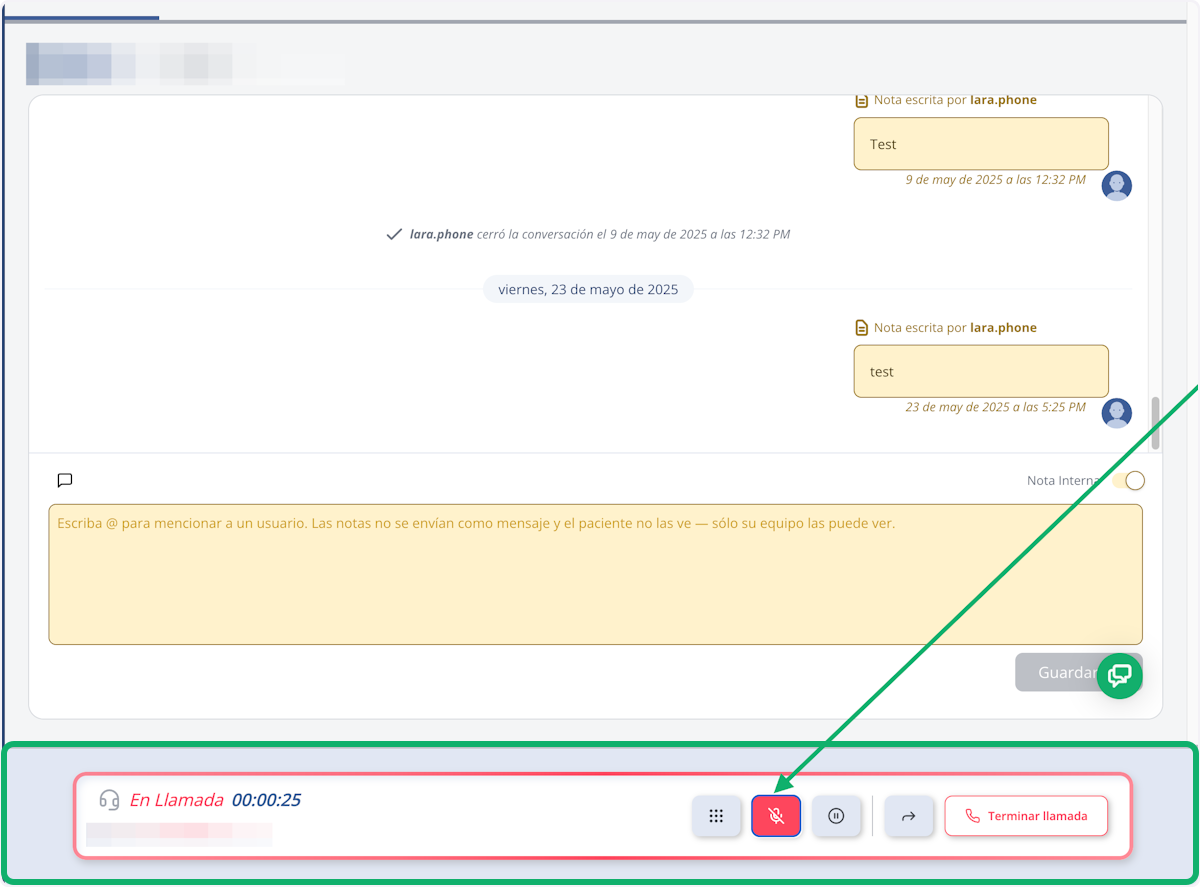Click the Terminar llamada button
Viewport: 1200px width, 887px height.
click(1027, 816)
